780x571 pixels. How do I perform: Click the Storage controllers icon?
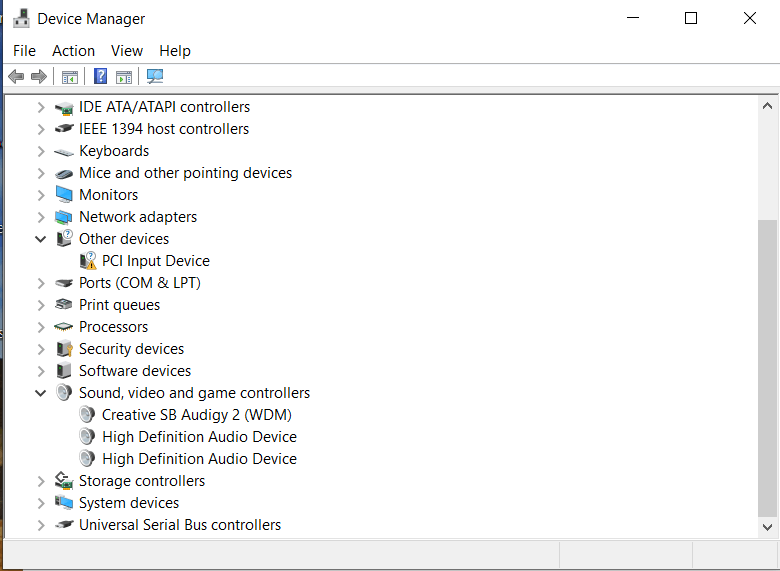(x=64, y=480)
